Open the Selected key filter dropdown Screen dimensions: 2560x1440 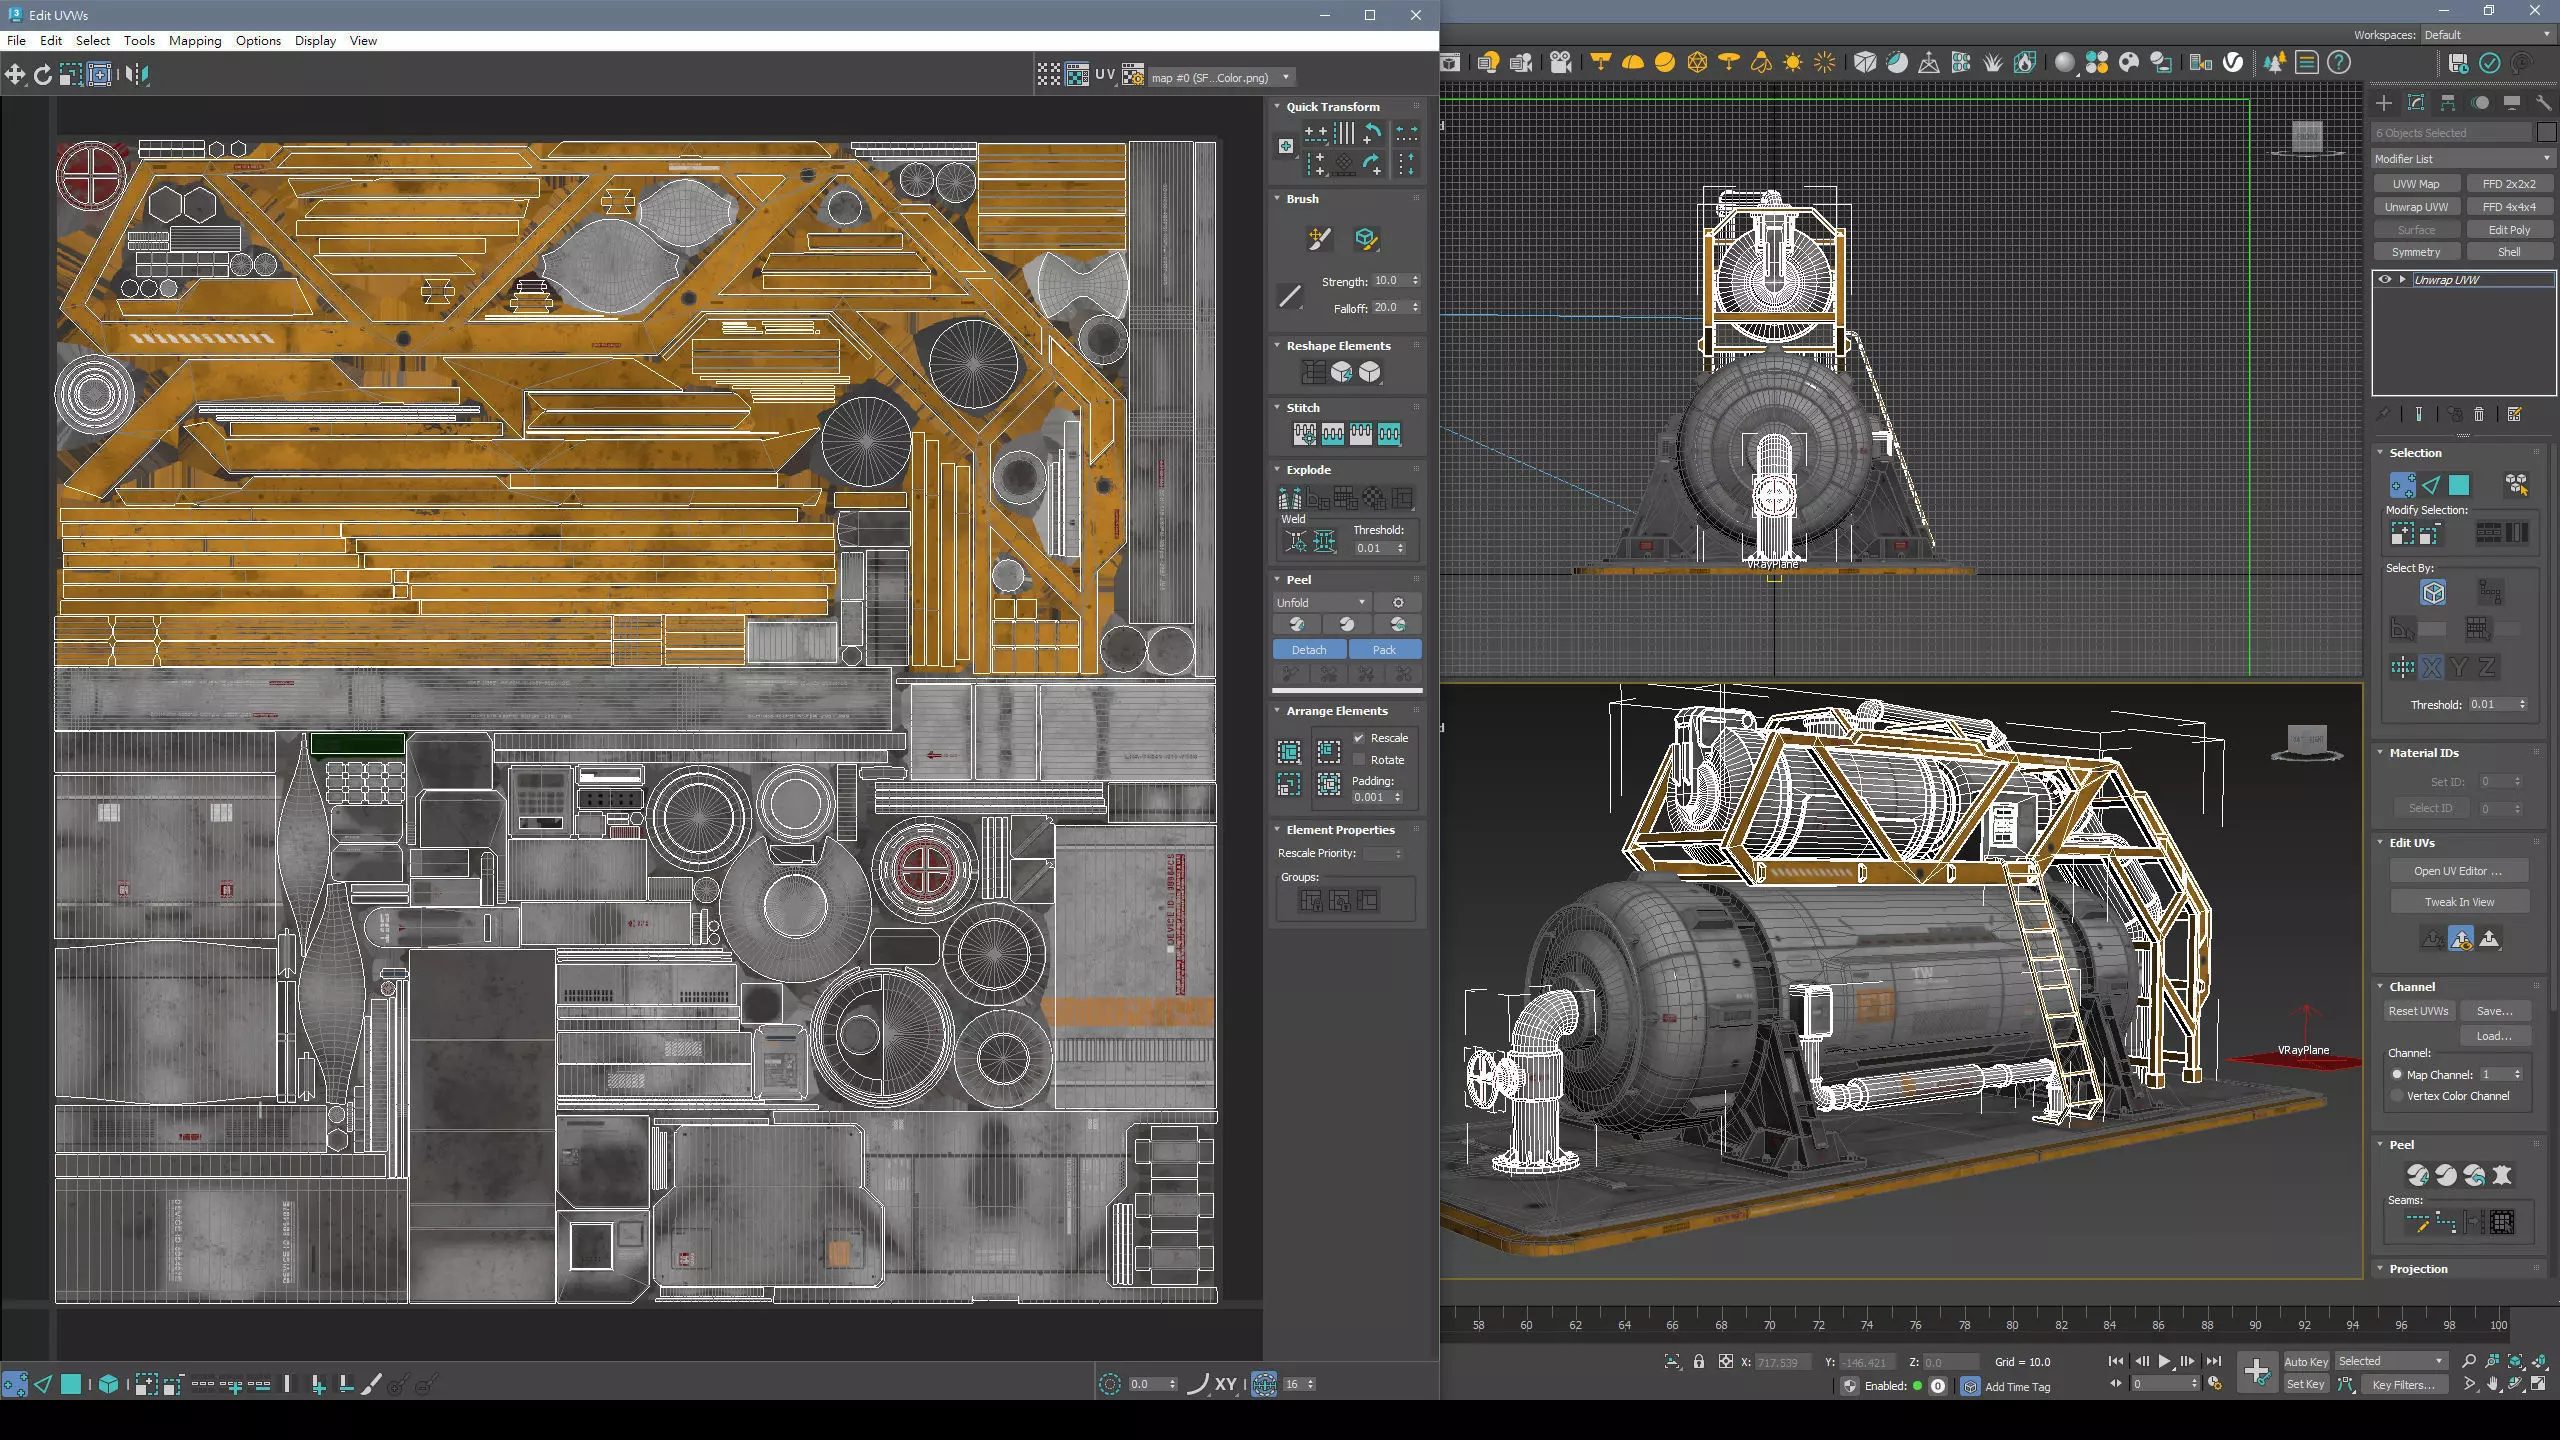[x=2390, y=1361]
